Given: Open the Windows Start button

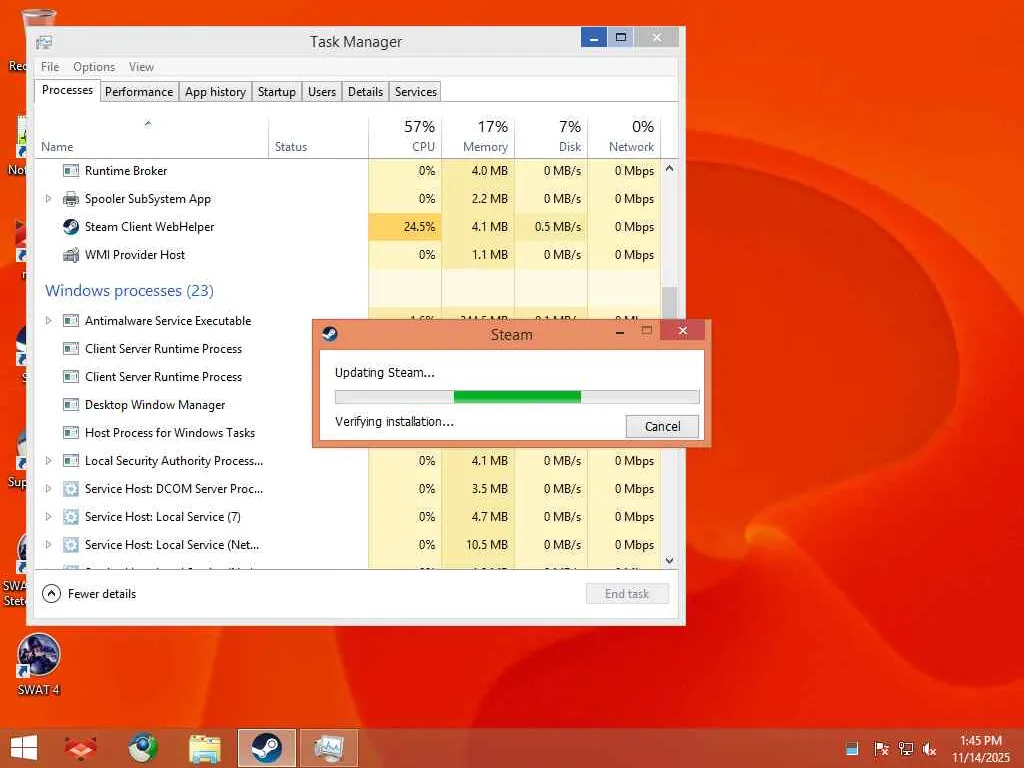Looking at the screenshot, I should tap(24, 748).
